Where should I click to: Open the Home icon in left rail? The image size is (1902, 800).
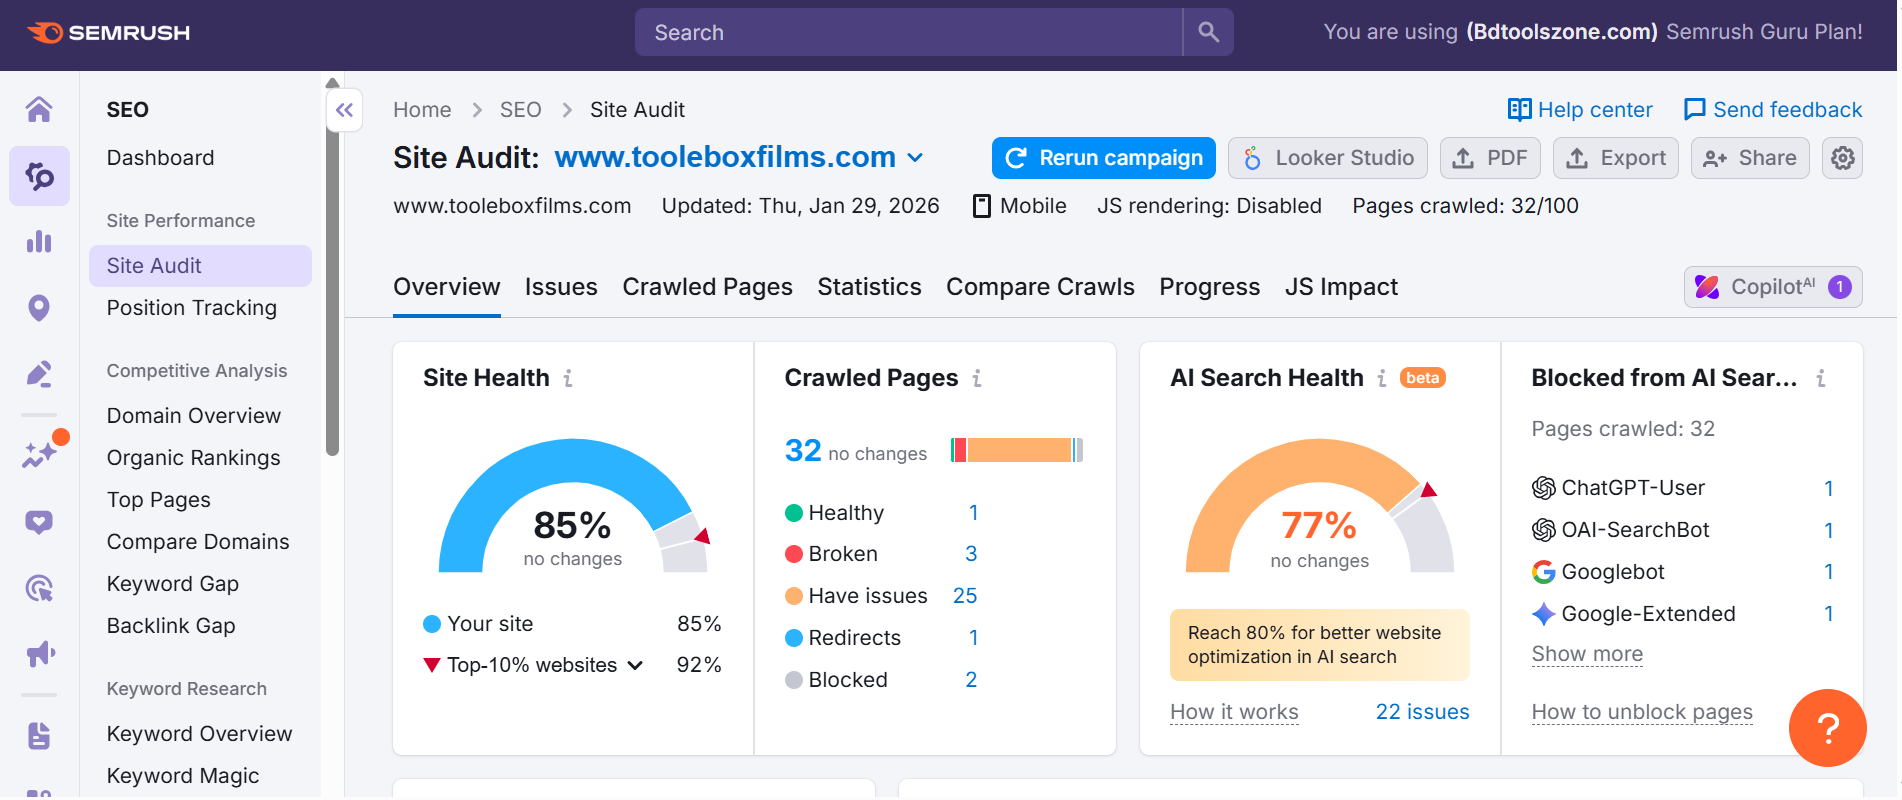tap(39, 109)
